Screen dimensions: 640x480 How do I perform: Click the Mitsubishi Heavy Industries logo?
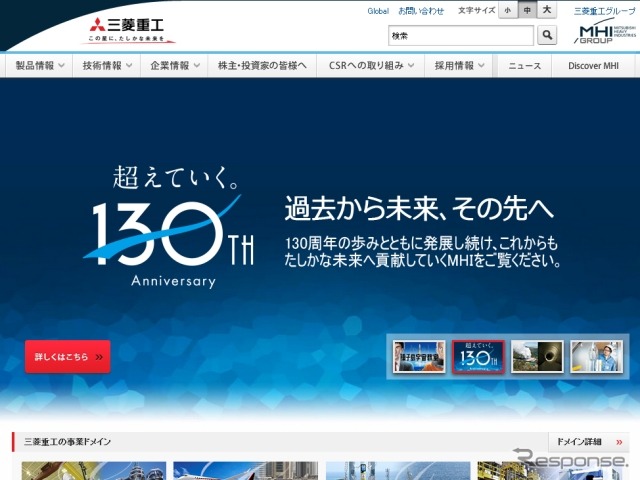pos(128,30)
